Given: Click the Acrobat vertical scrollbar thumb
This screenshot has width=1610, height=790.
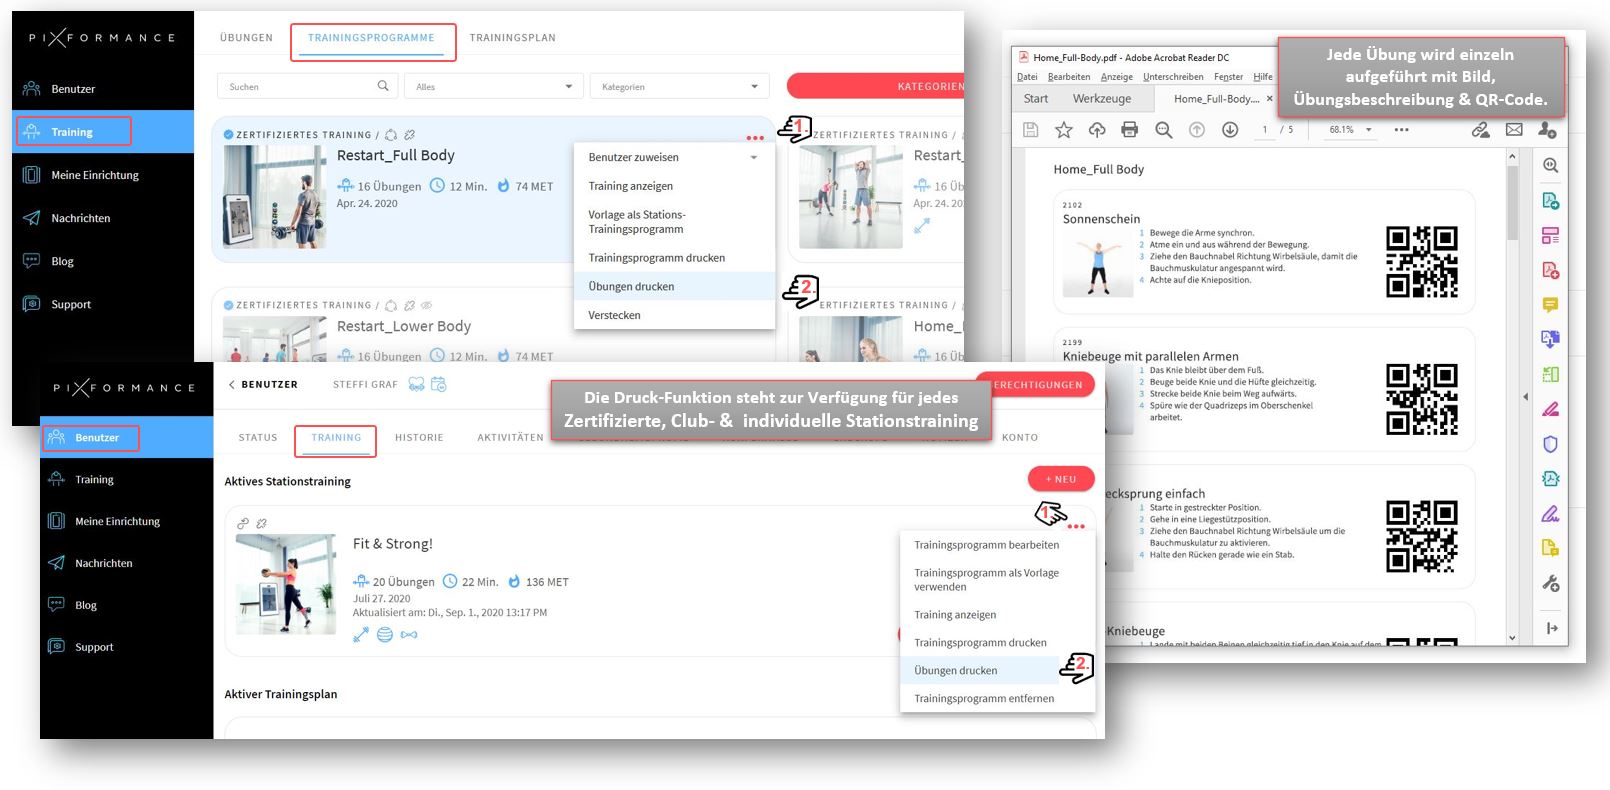Looking at the screenshot, I should (x=1512, y=203).
